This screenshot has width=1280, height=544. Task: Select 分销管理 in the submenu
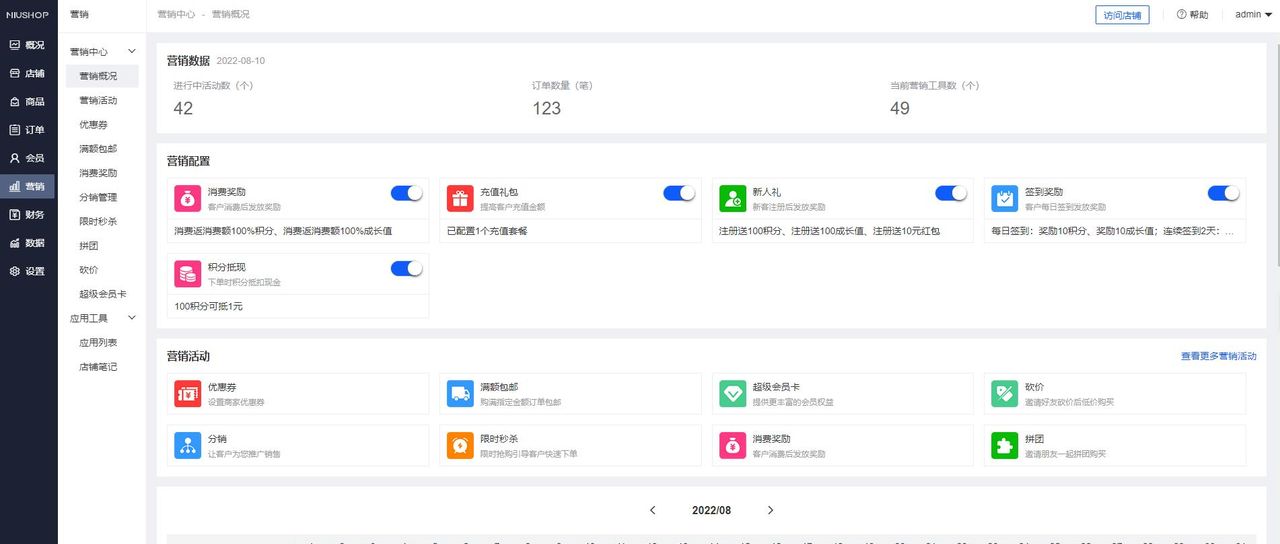tap(98, 197)
